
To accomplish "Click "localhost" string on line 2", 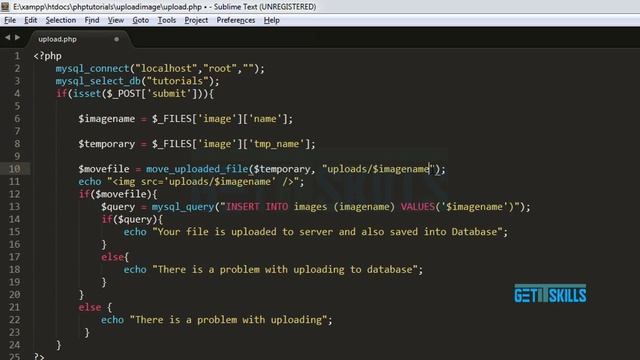I will point(166,69).
